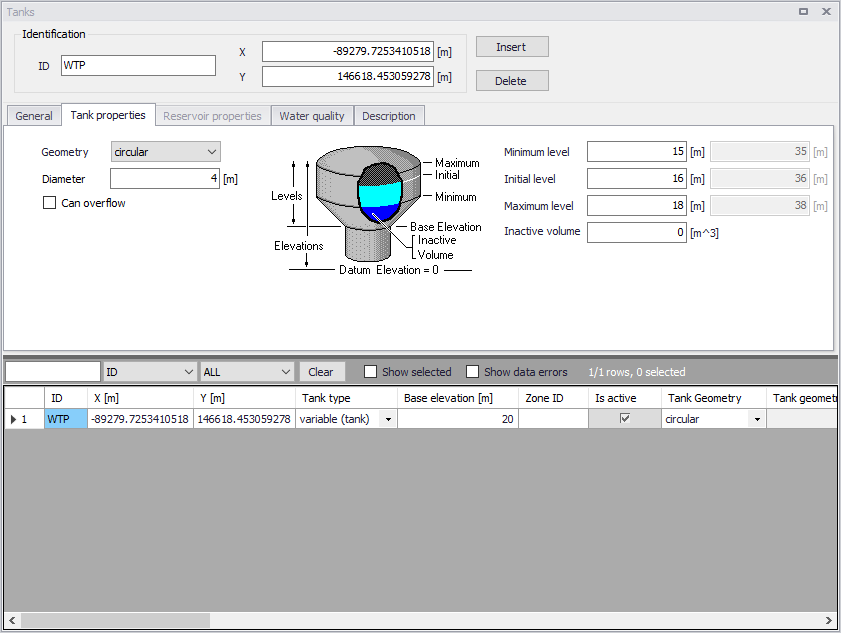The width and height of the screenshot is (841, 633).
Task: Switch to the Tank properties tab
Action: [x=108, y=115]
